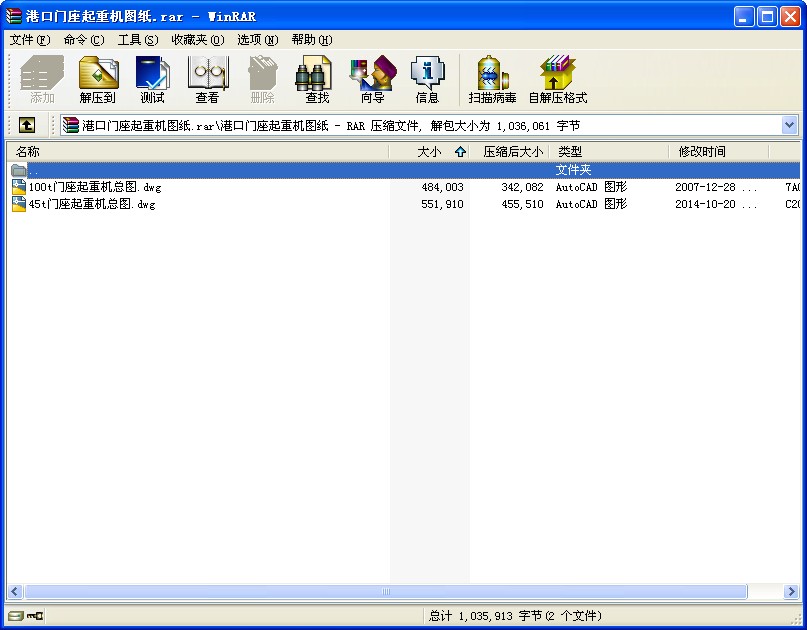This screenshot has height=630, width=807.
Task: Click the 删除 (Delete) toolbar icon
Action: tap(262, 79)
